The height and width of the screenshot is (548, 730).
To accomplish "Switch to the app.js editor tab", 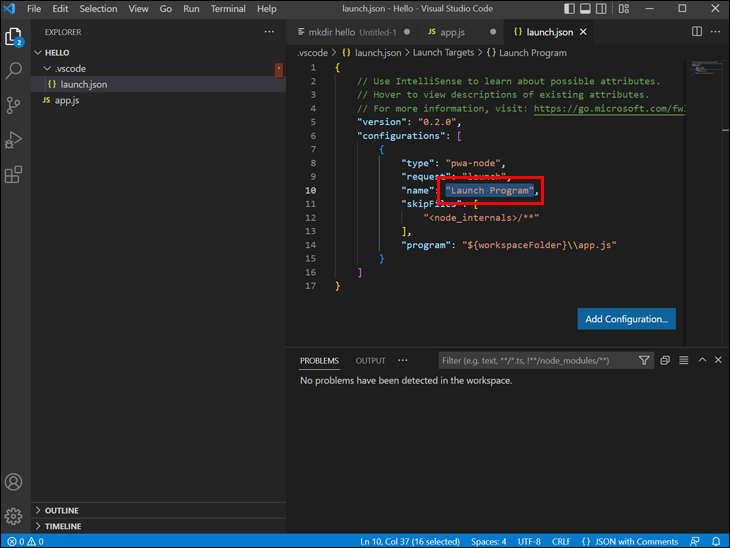I will click(x=452, y=32).
